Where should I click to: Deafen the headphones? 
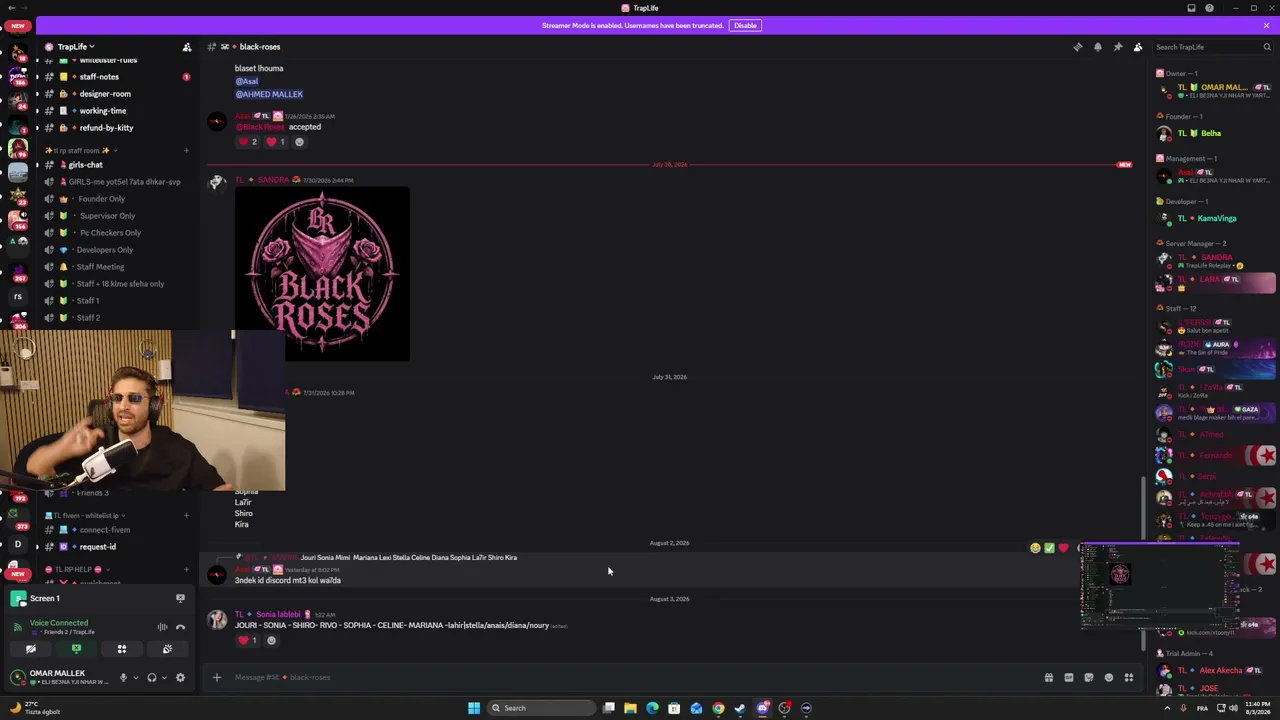click(x=152, y=677)
